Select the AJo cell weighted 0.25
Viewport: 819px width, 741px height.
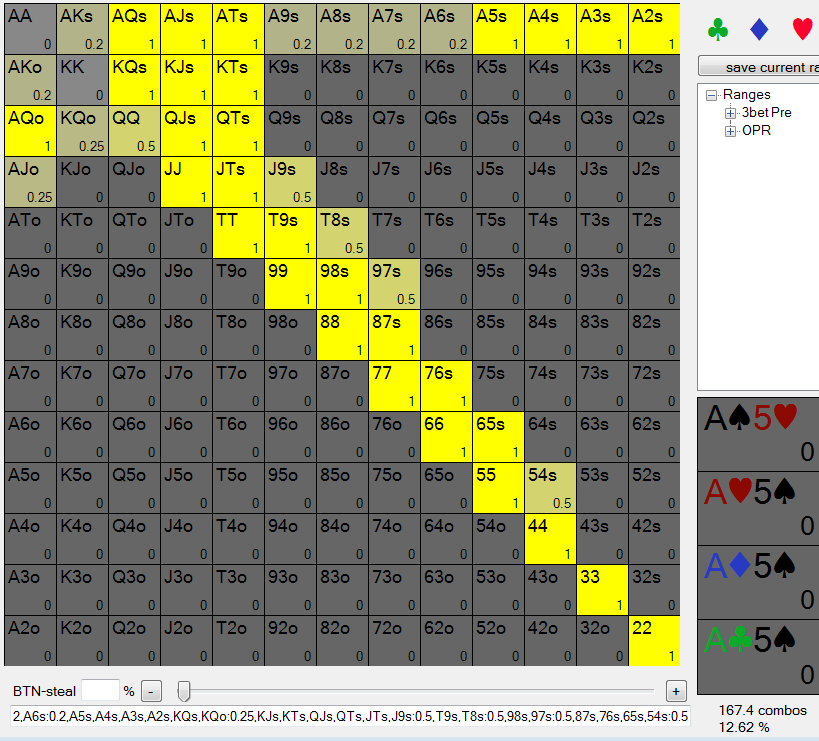(30, 182)
